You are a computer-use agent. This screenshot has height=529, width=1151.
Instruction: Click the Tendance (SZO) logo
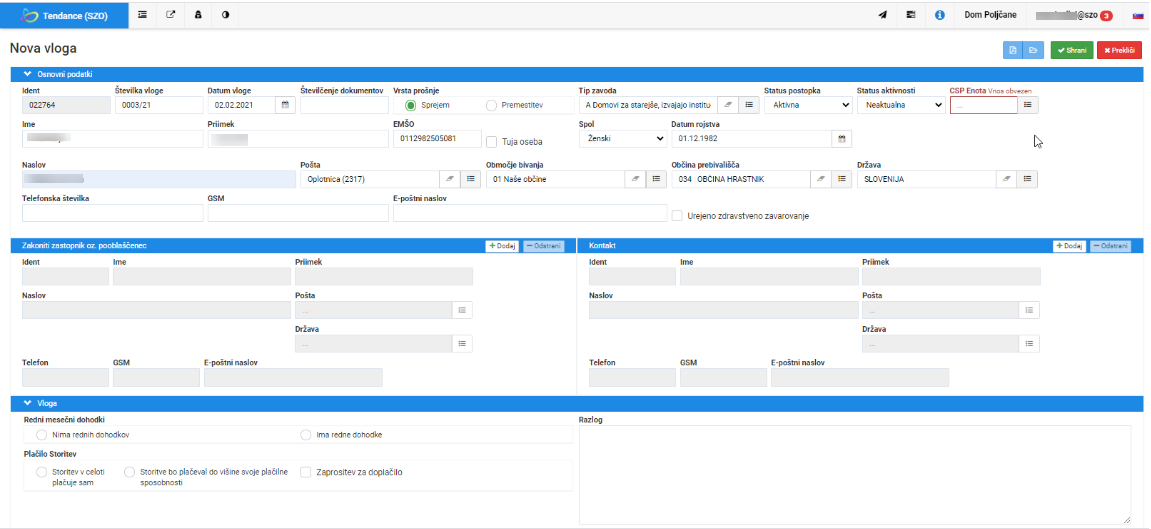65,15
